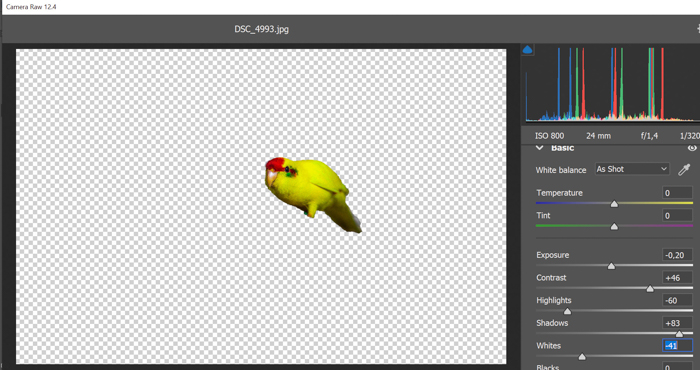Select the Exposure value field showing -0,20

(x=677, y=255)
